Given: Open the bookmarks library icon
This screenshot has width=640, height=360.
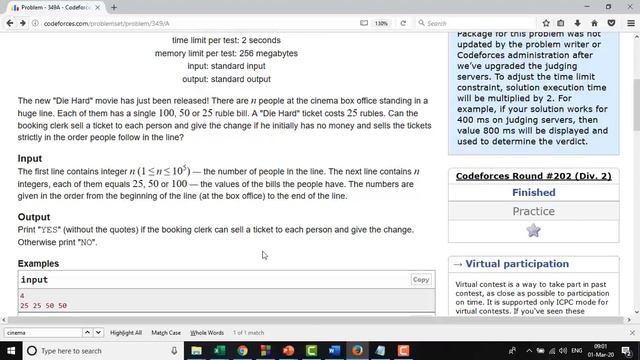Looking at the screenshot, I should (561, 23).
